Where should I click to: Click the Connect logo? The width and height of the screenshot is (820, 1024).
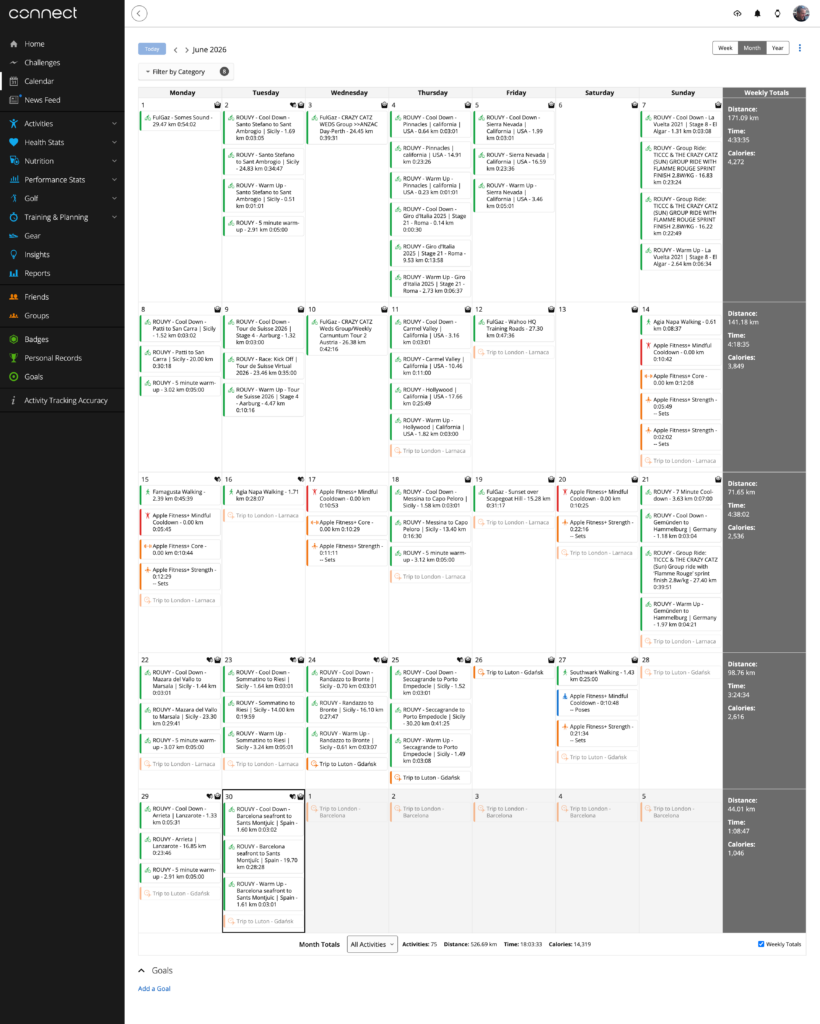43,13
